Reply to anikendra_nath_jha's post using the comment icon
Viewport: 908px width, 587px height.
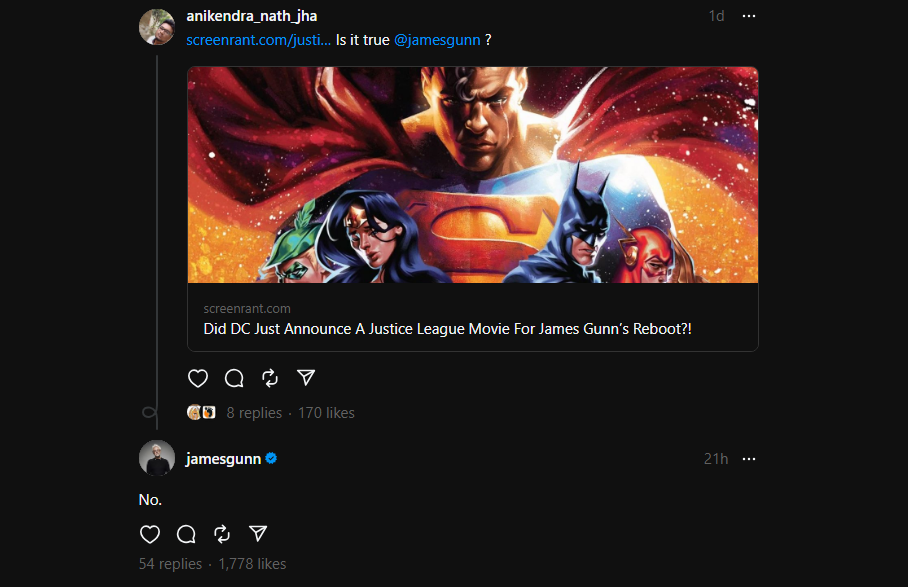[234, 378]
